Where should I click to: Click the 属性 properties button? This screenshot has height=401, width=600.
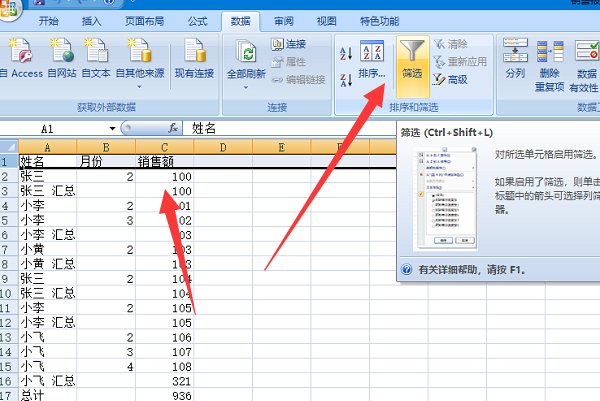(289, 62)
